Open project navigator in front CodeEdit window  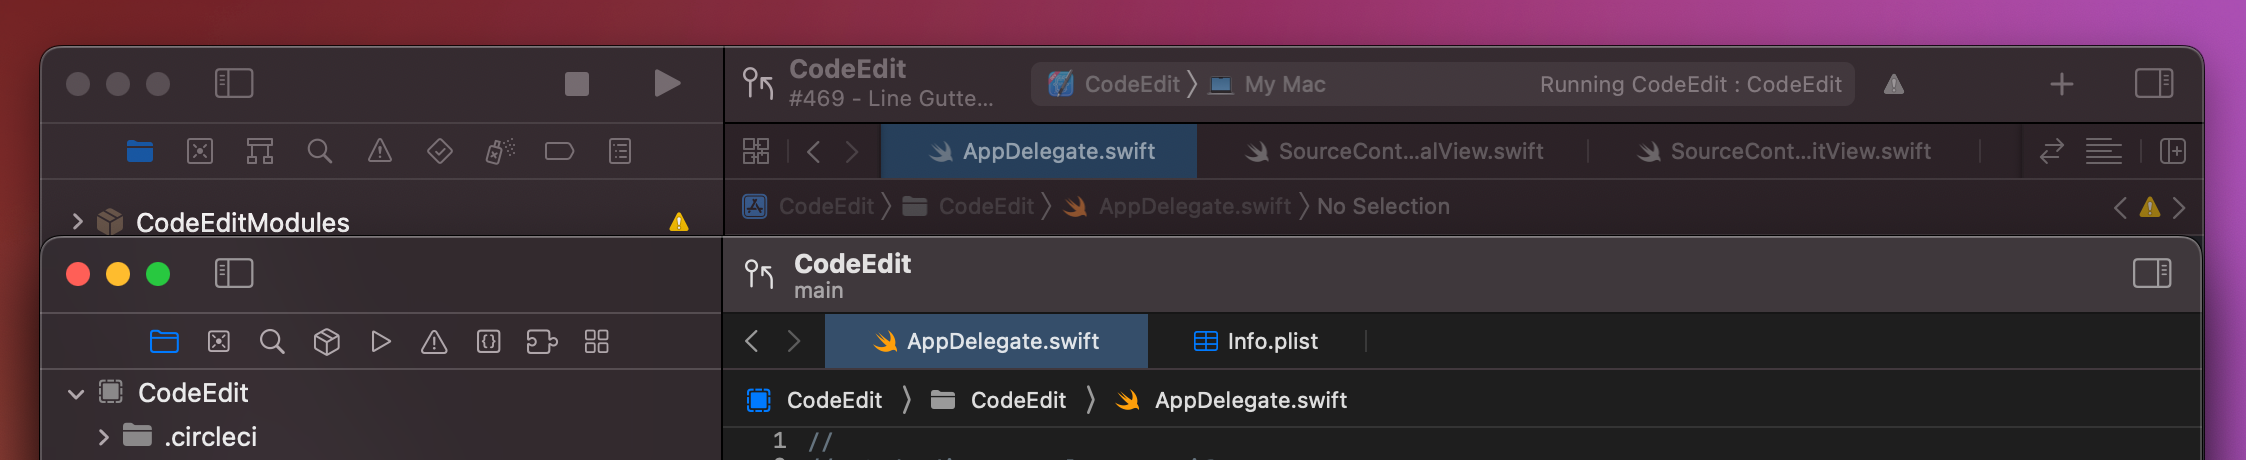coord(164,342)
